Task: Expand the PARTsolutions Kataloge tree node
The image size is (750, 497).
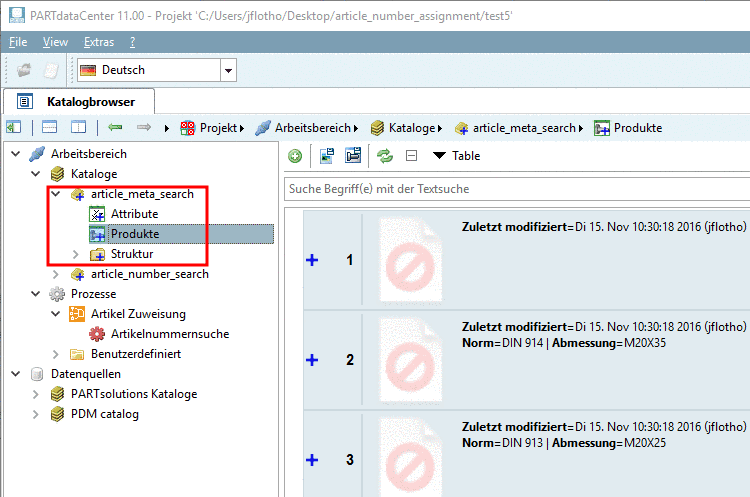Action: click(36, 394)
